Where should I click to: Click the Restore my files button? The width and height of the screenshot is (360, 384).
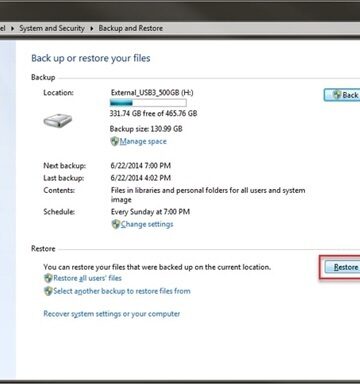(x=342, y=267)
